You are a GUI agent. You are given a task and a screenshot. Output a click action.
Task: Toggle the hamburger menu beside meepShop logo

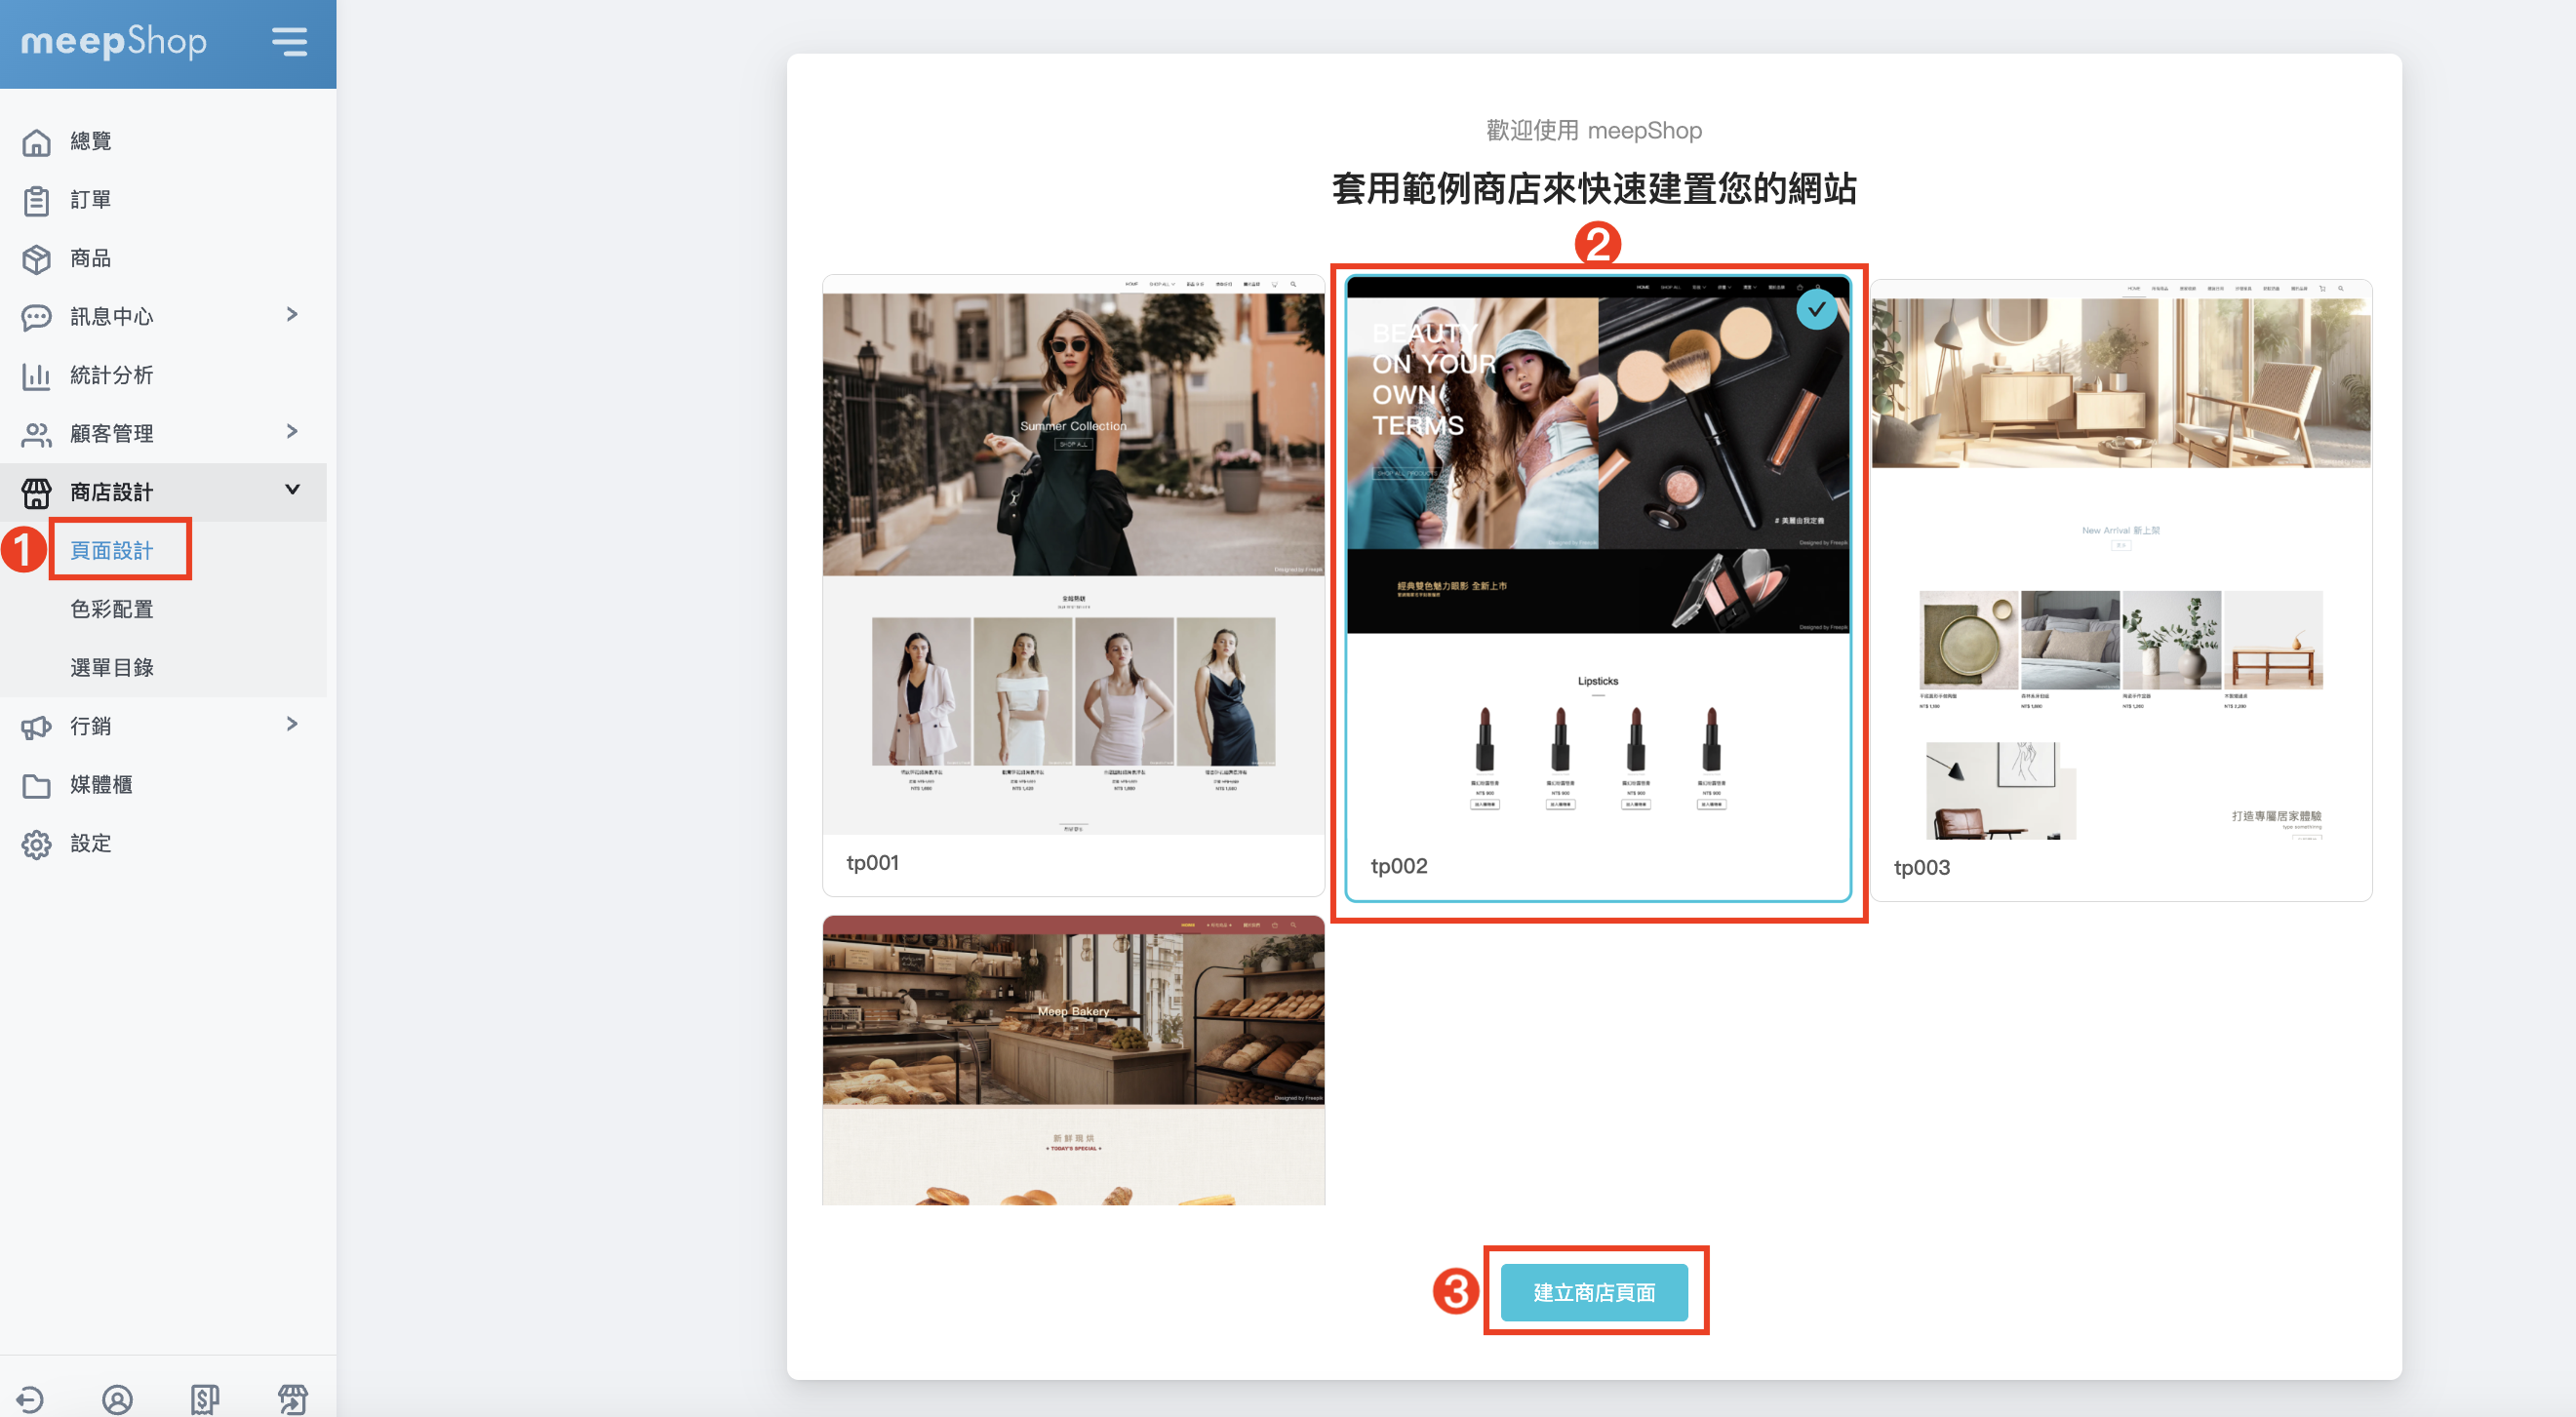[x=289, y=42]
